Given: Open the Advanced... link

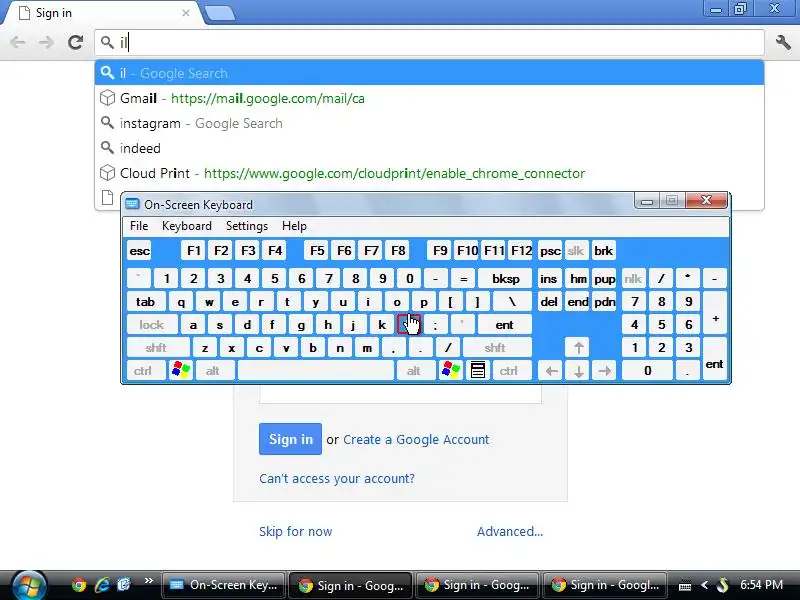Looking at the screenshot, I should [x=510, y=531].
